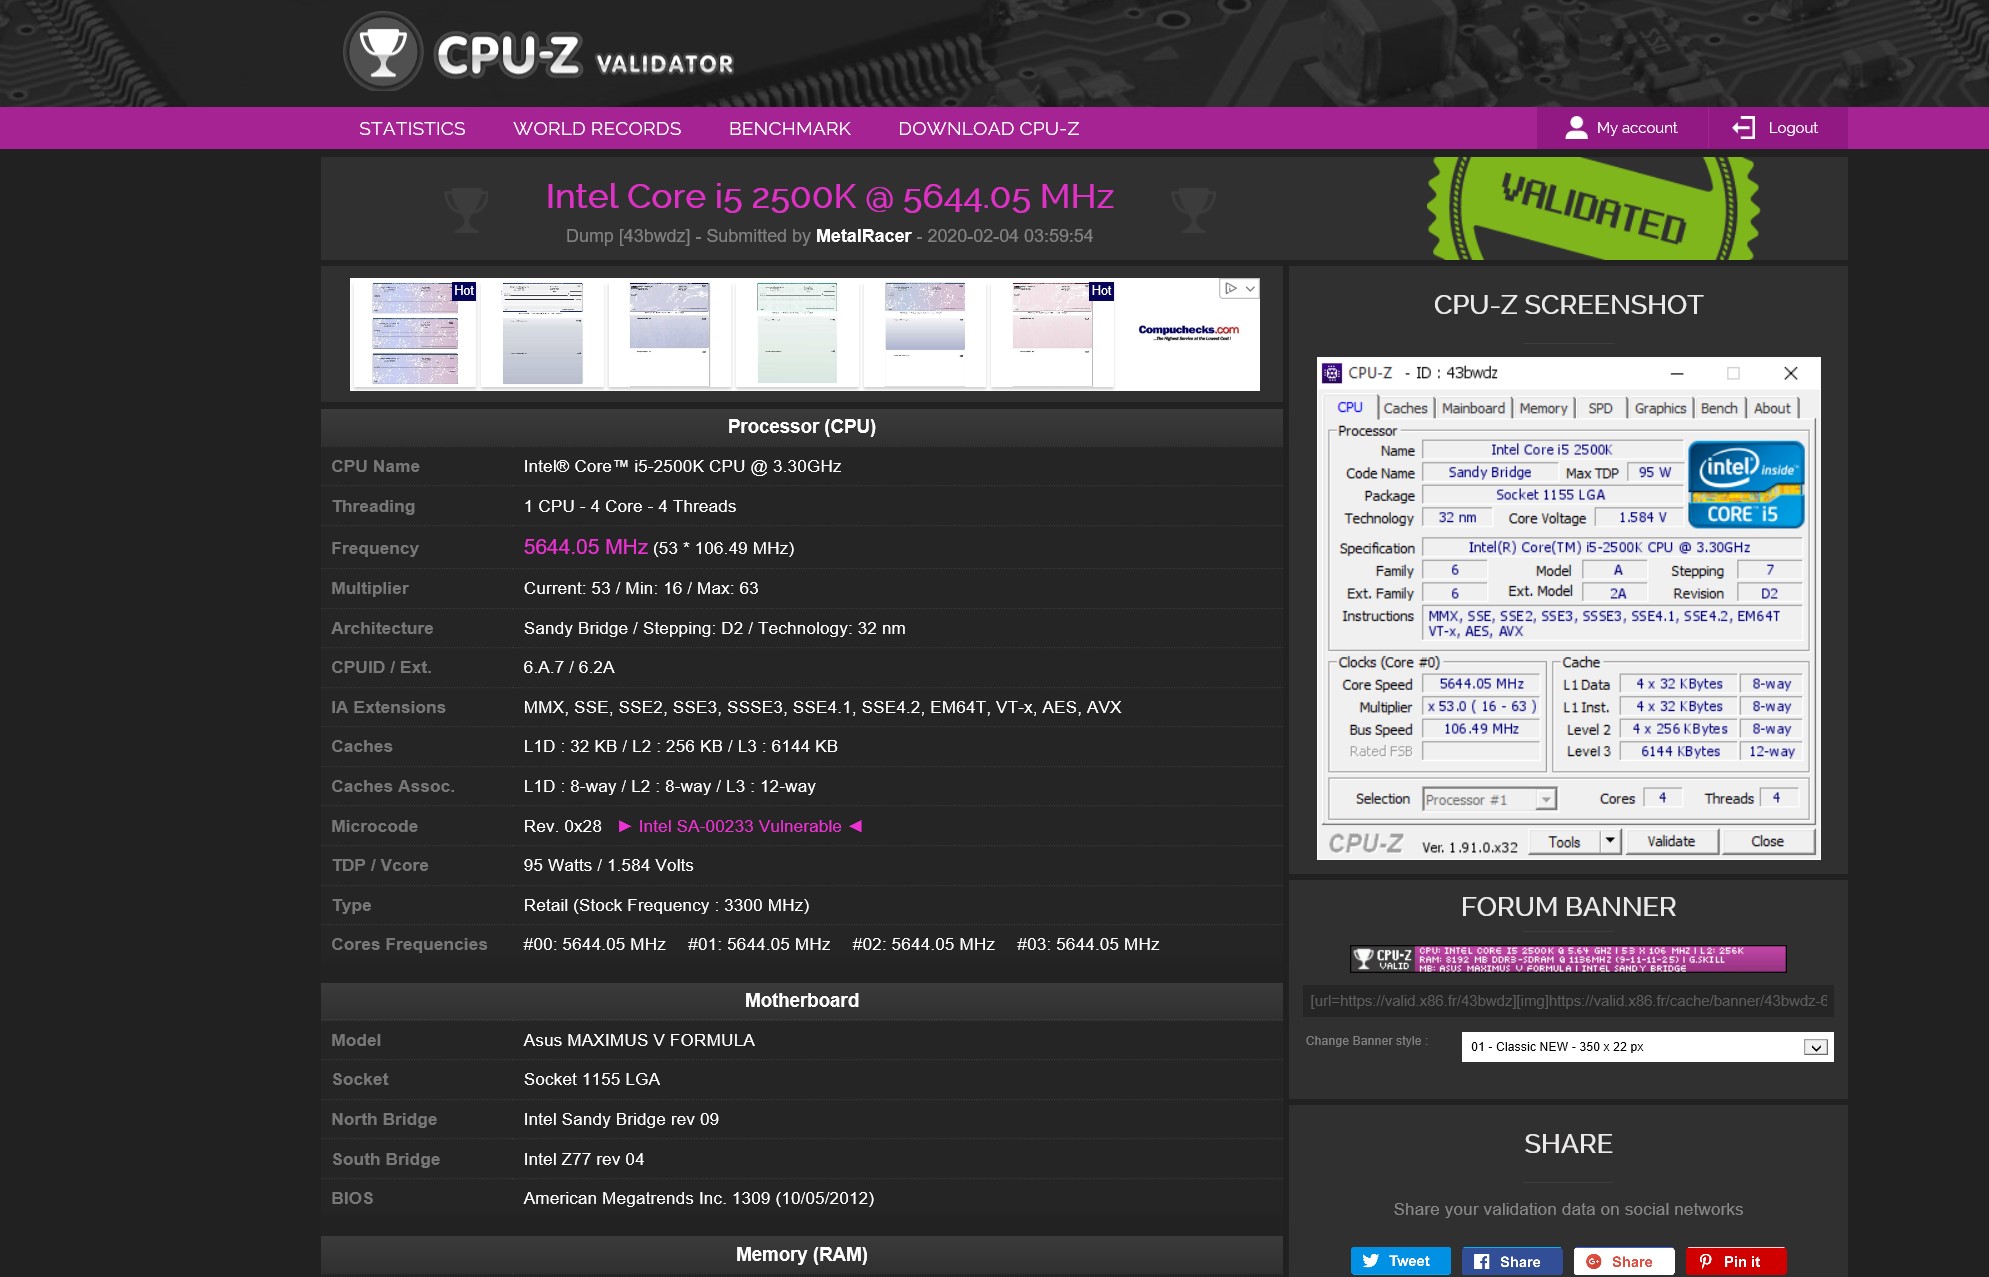Expand the Tools dropdown arrow in CPU-Z

tap(1610, 841)
